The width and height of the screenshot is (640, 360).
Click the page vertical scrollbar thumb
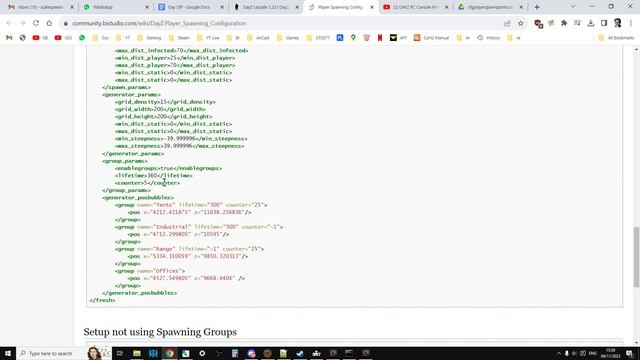(x=636, y=257)
